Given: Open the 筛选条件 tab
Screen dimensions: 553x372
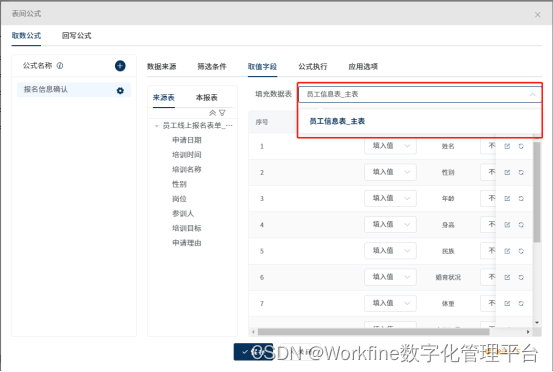Looking at the screenshot, I should click(x=212, y=66).
